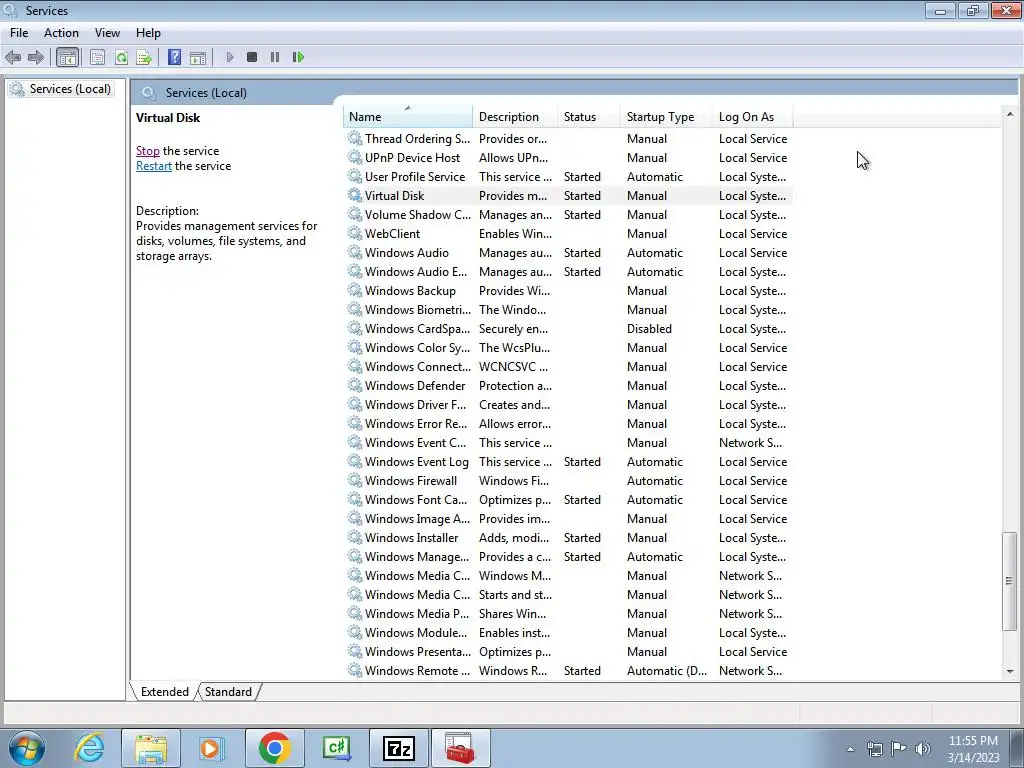Open Windows Explorer from taskbar
This screenshot has width=1024, height=768.
tap(151, 748)
